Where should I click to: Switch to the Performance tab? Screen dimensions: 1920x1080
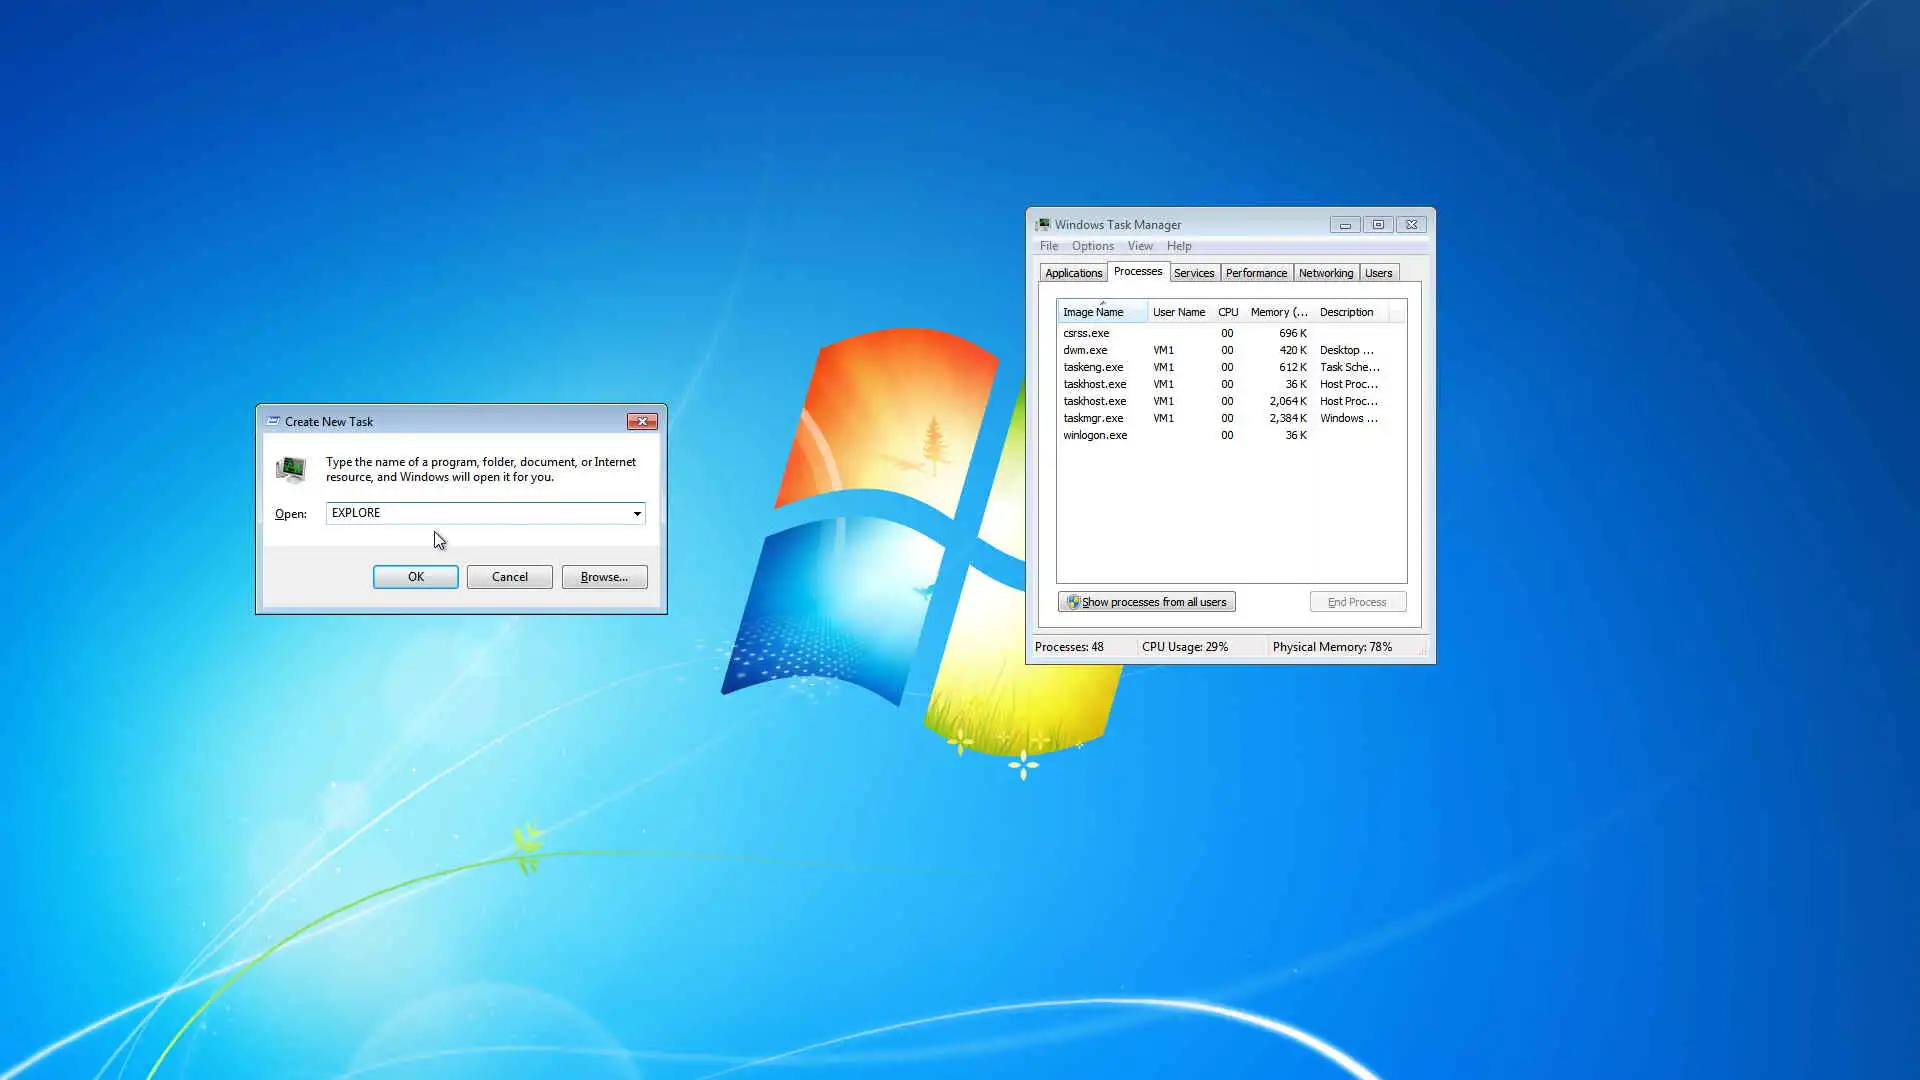click(1256, 273)
